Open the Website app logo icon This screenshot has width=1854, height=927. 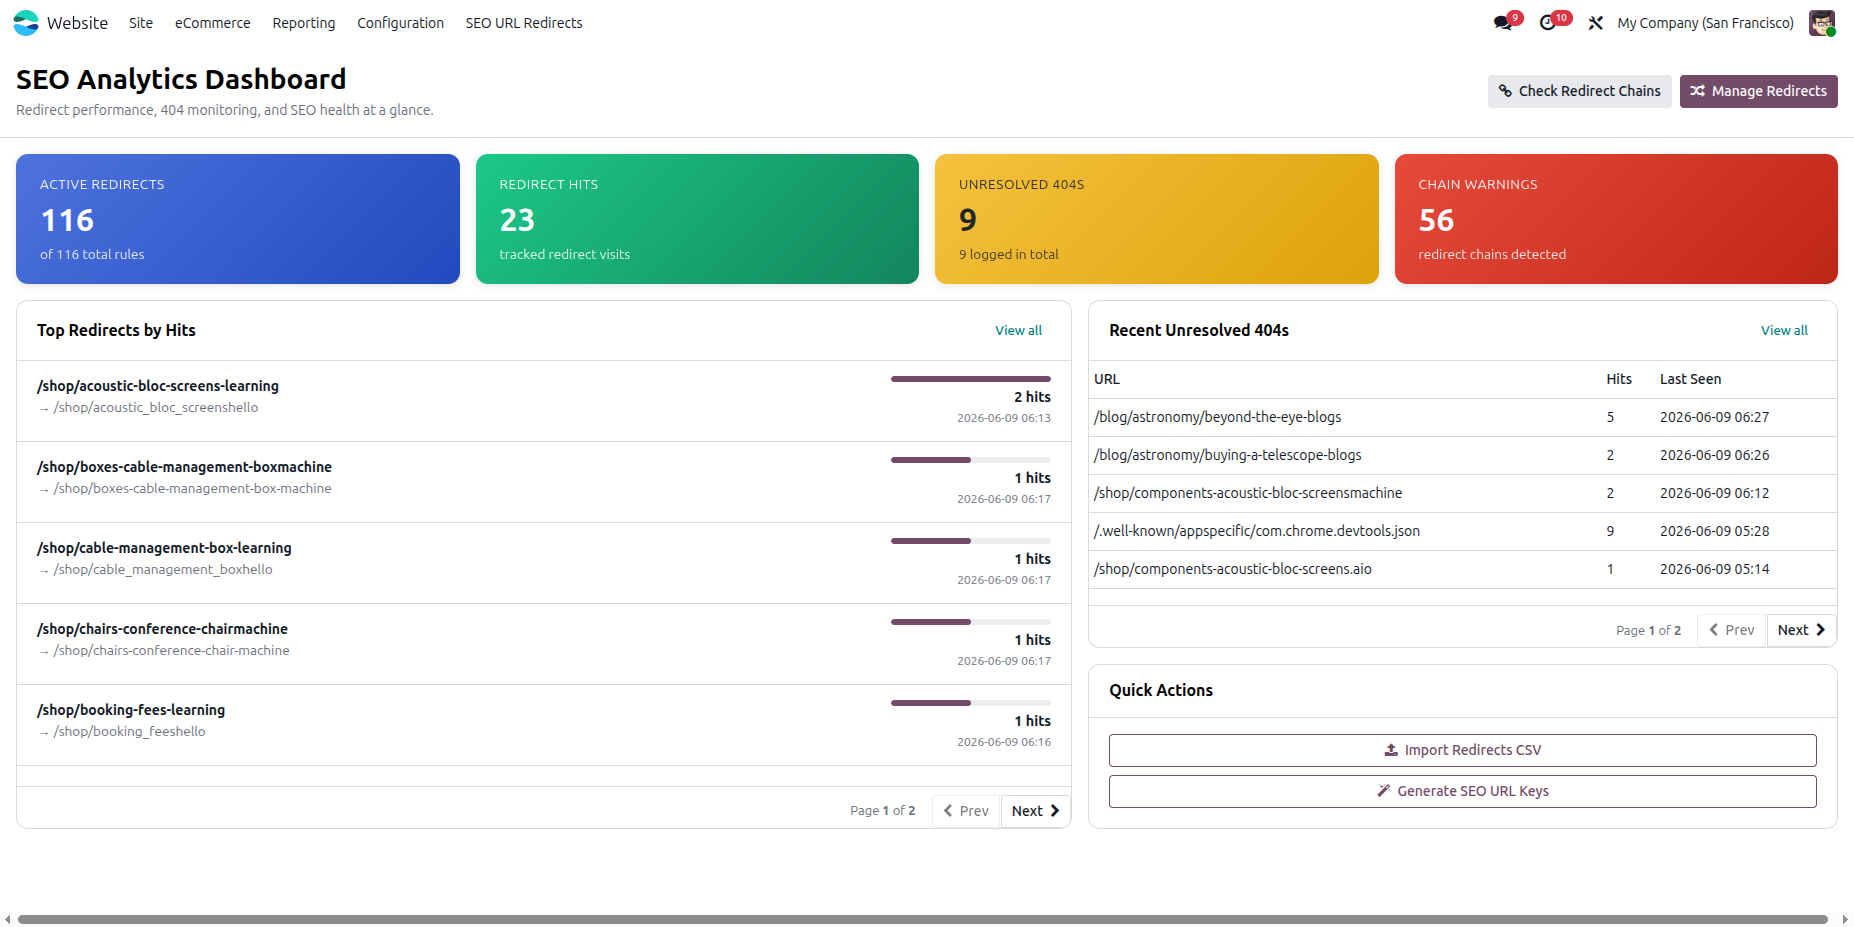point(26,23)
